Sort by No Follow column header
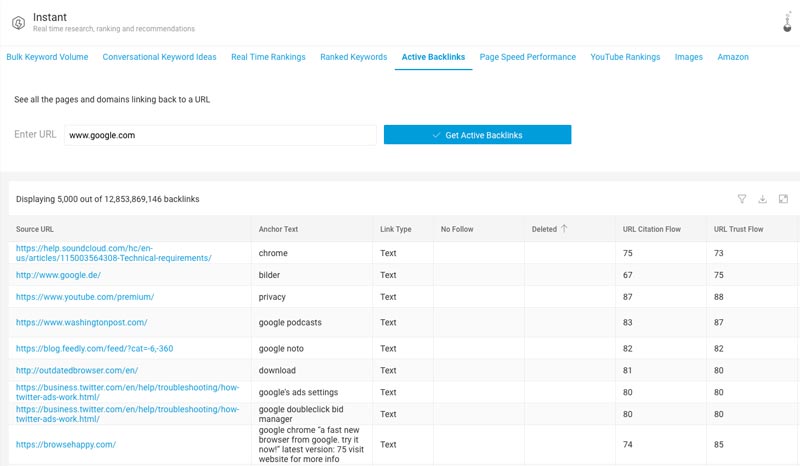800x466 pixels. click(457, 229)
